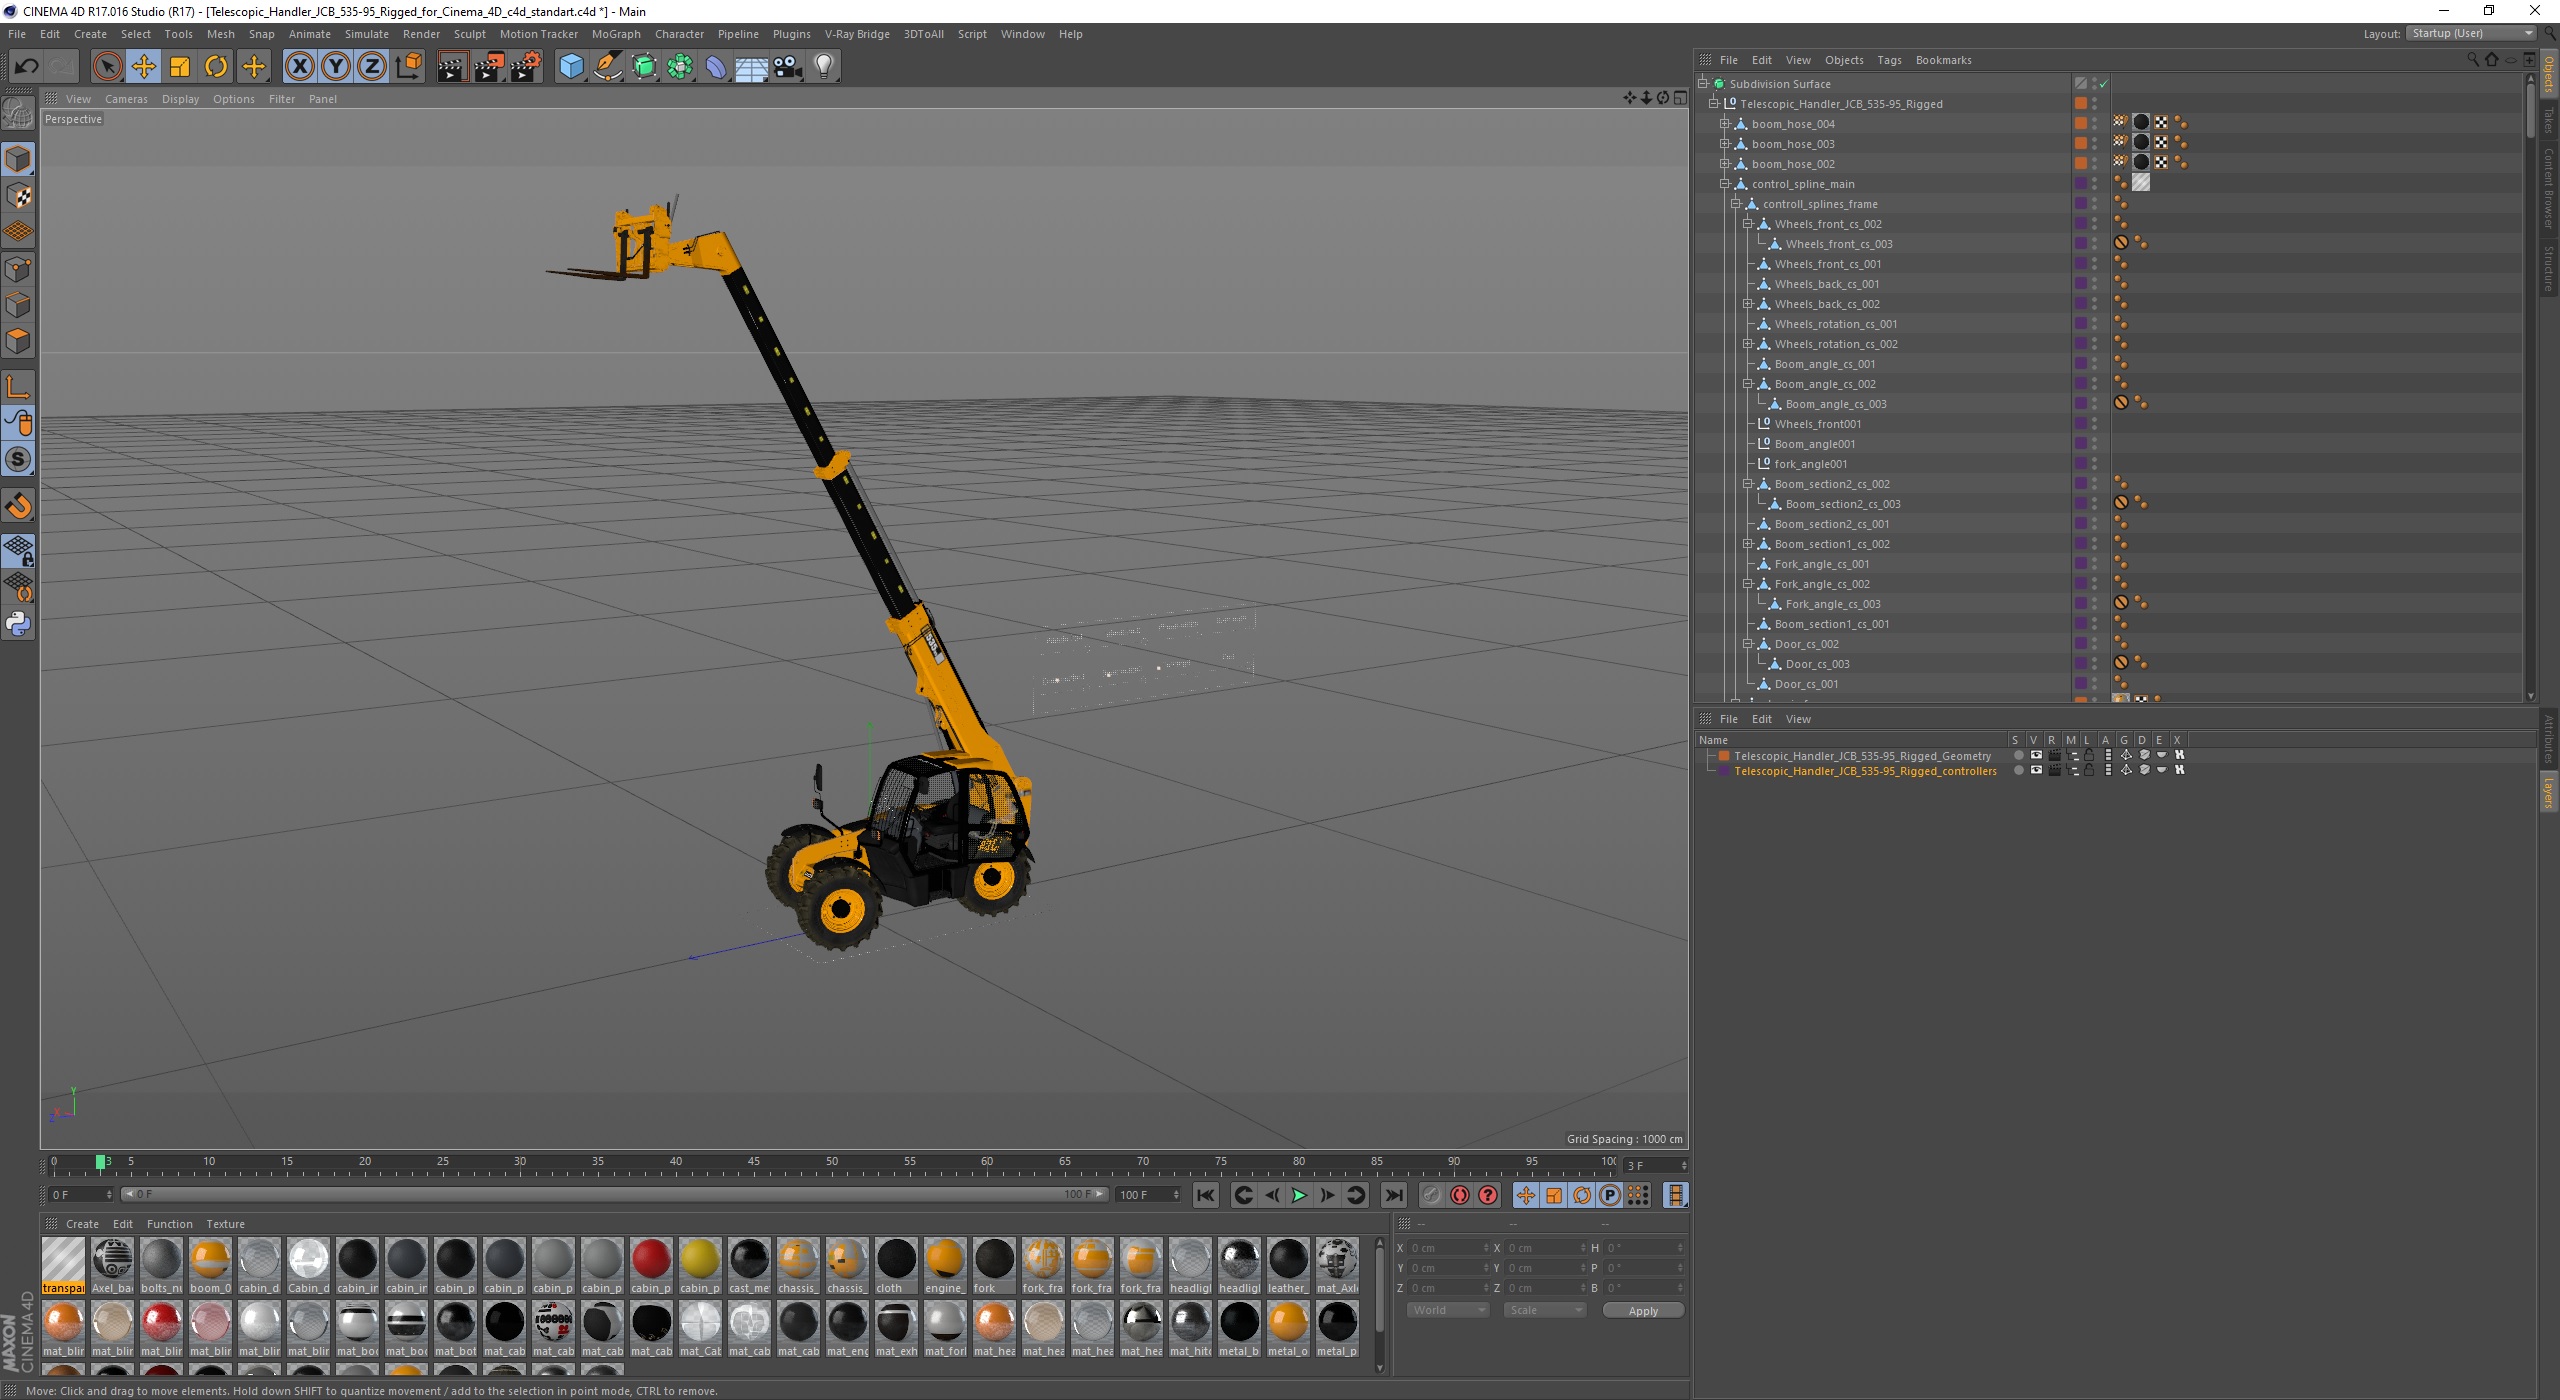Toggle visibility of Rigged_controllers layer
Image resolution: width=2560 pixels, height=1400 pixels.
[x=2036, y=771]
